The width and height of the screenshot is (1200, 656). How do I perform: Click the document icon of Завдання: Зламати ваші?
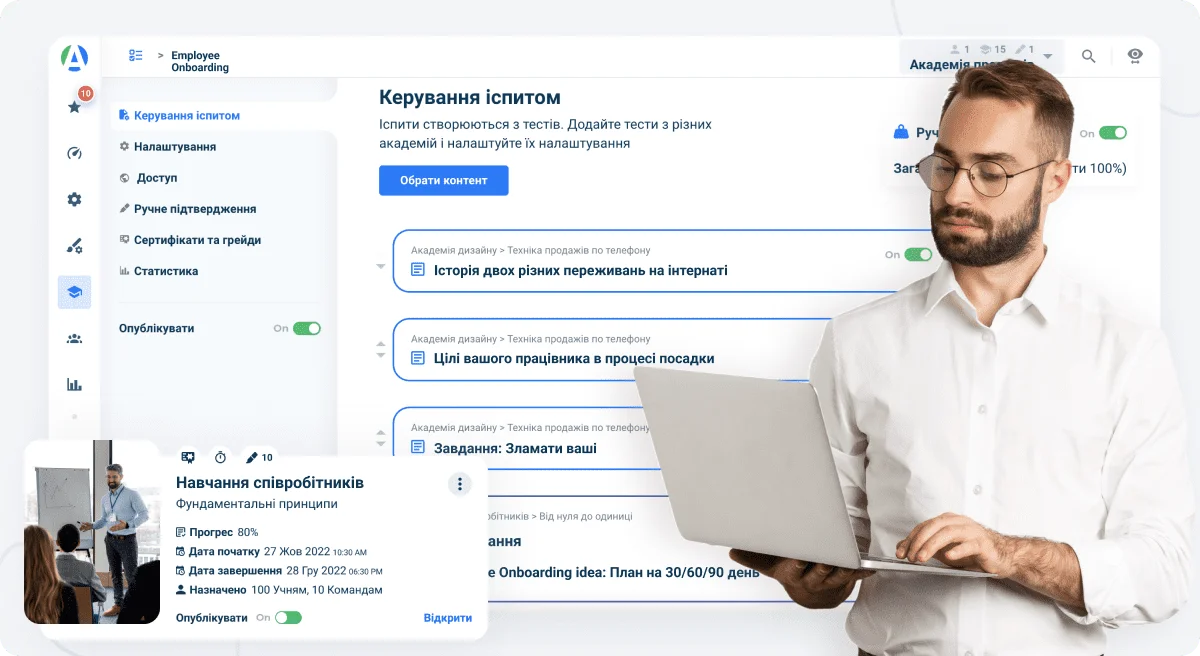pos(418,448)
